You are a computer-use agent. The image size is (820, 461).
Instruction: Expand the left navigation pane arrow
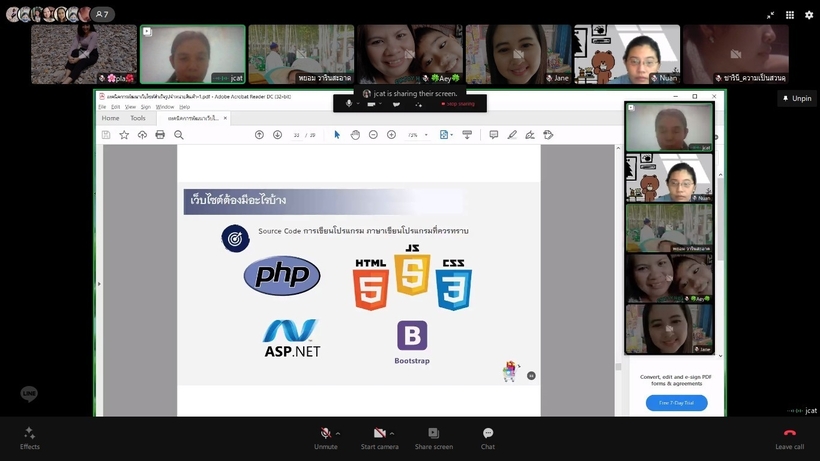coord(99,284)
